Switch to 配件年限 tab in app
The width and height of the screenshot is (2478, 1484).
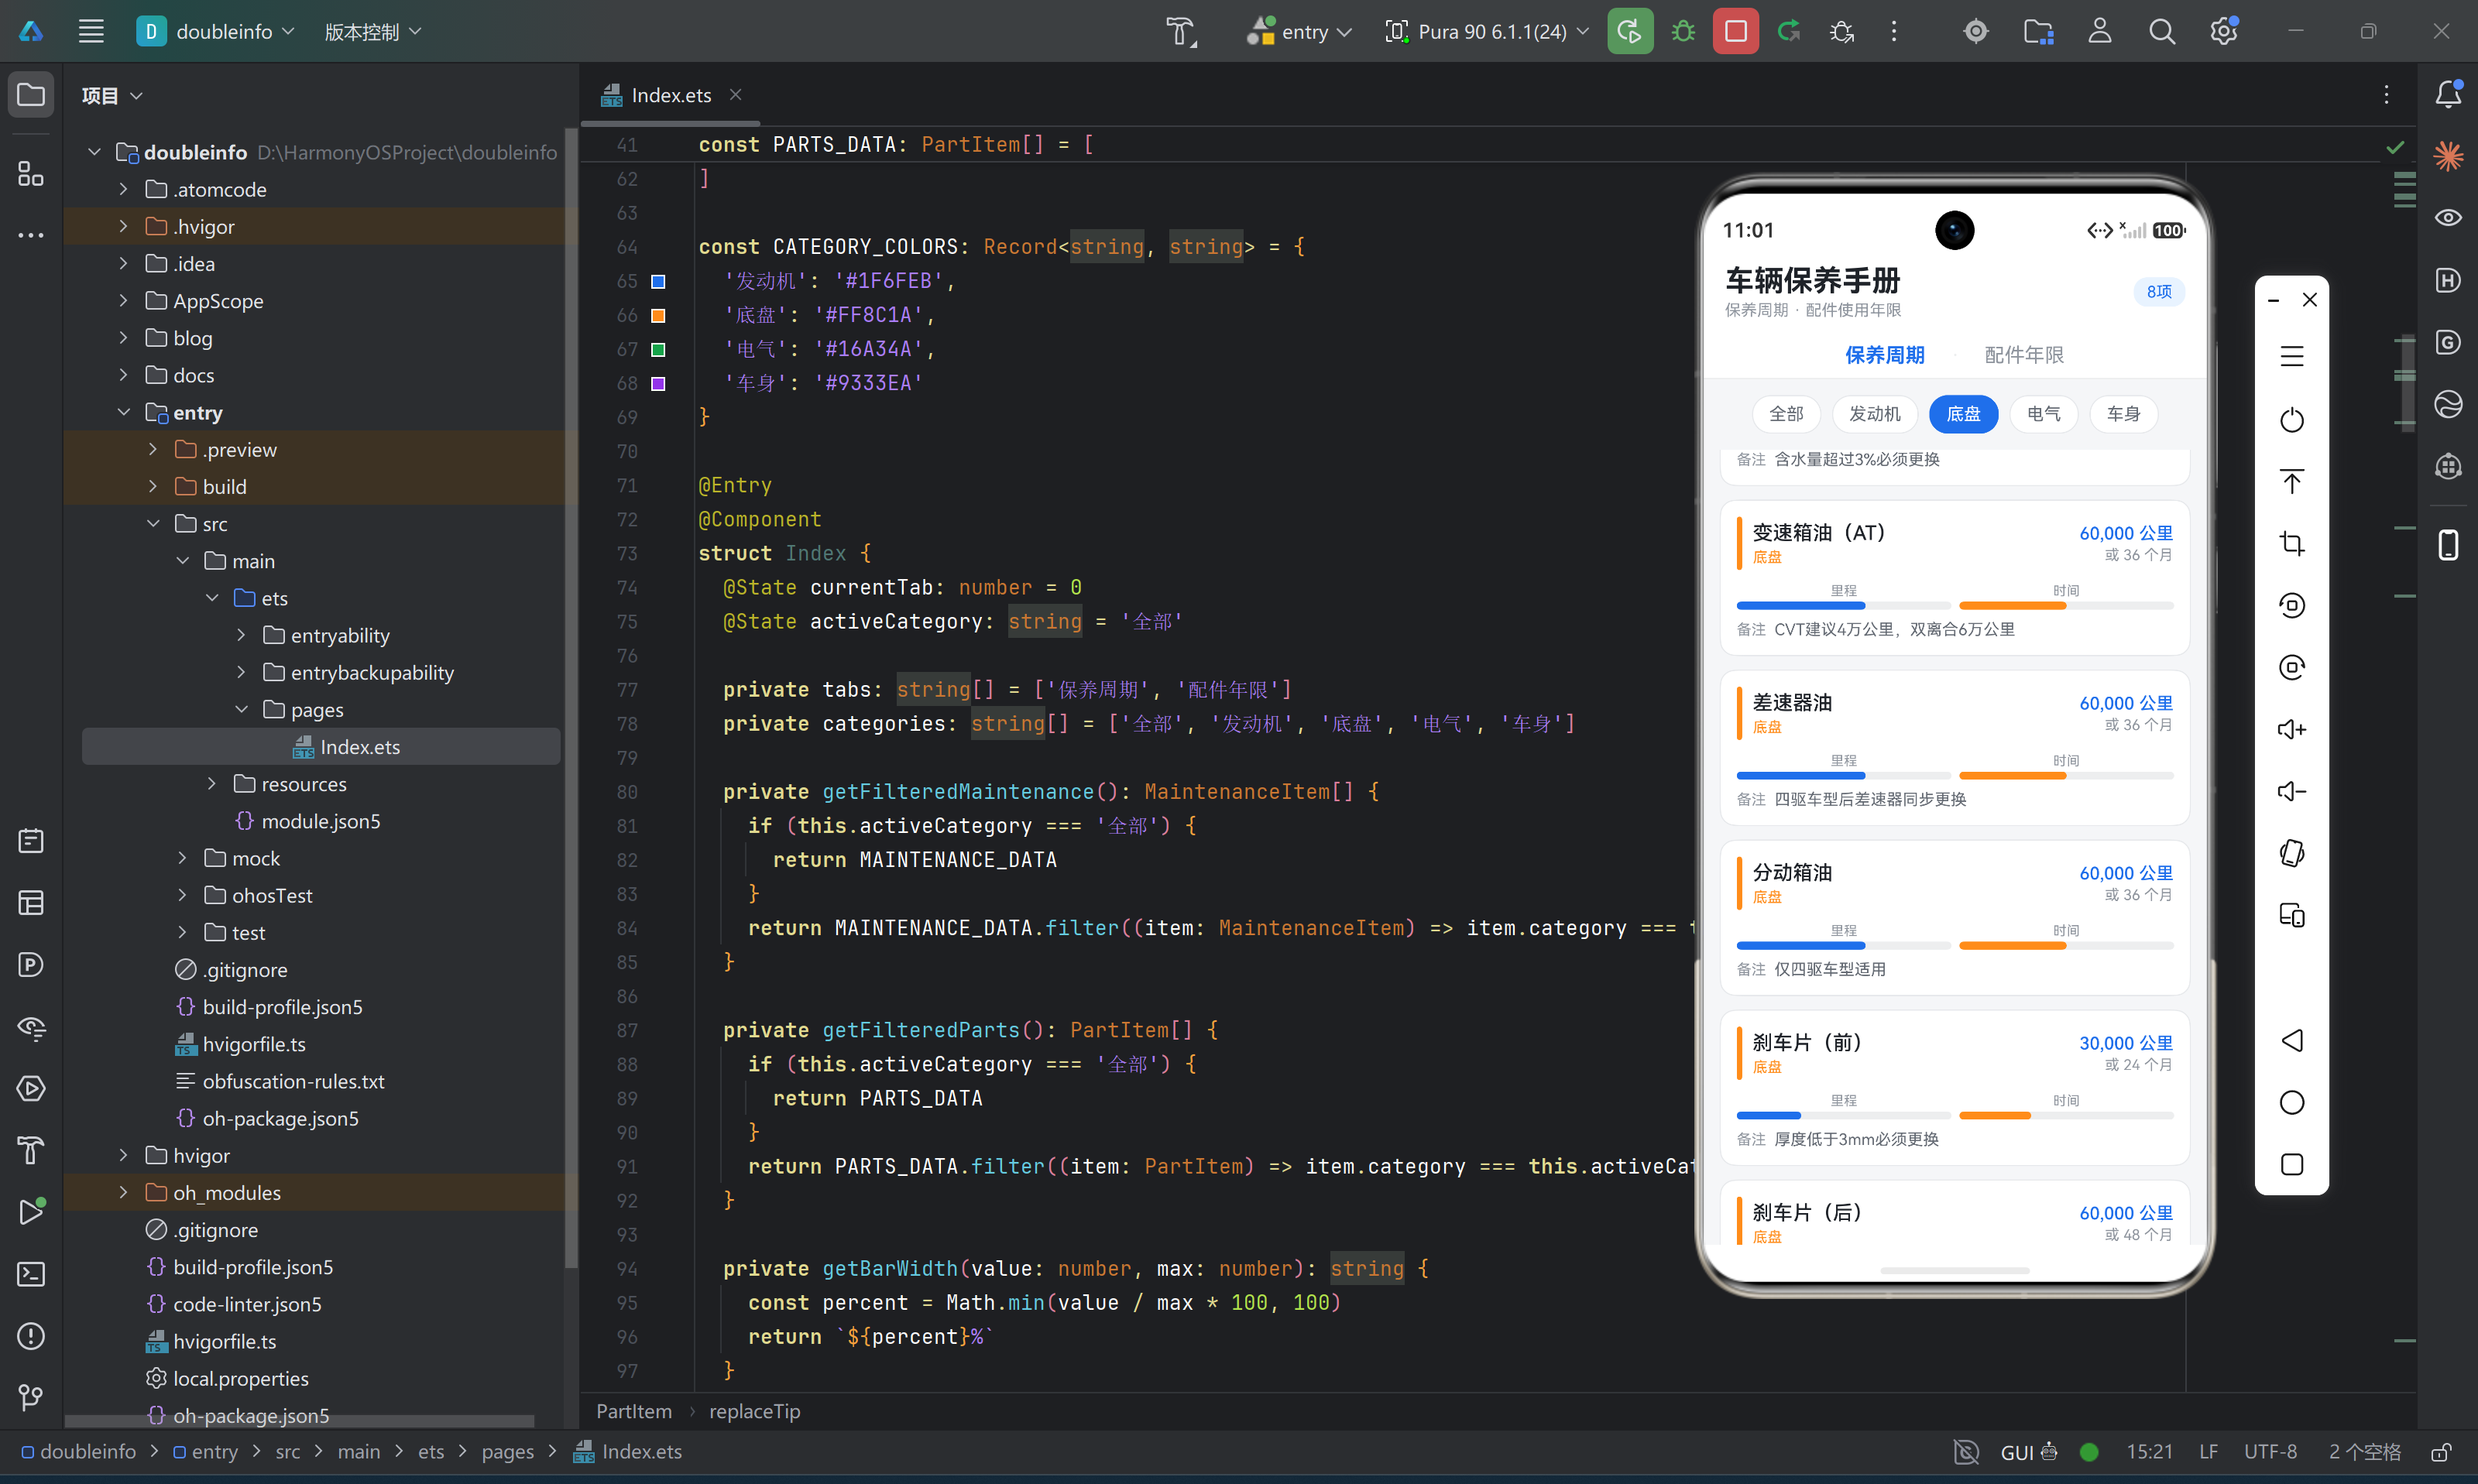point(2023,355)
